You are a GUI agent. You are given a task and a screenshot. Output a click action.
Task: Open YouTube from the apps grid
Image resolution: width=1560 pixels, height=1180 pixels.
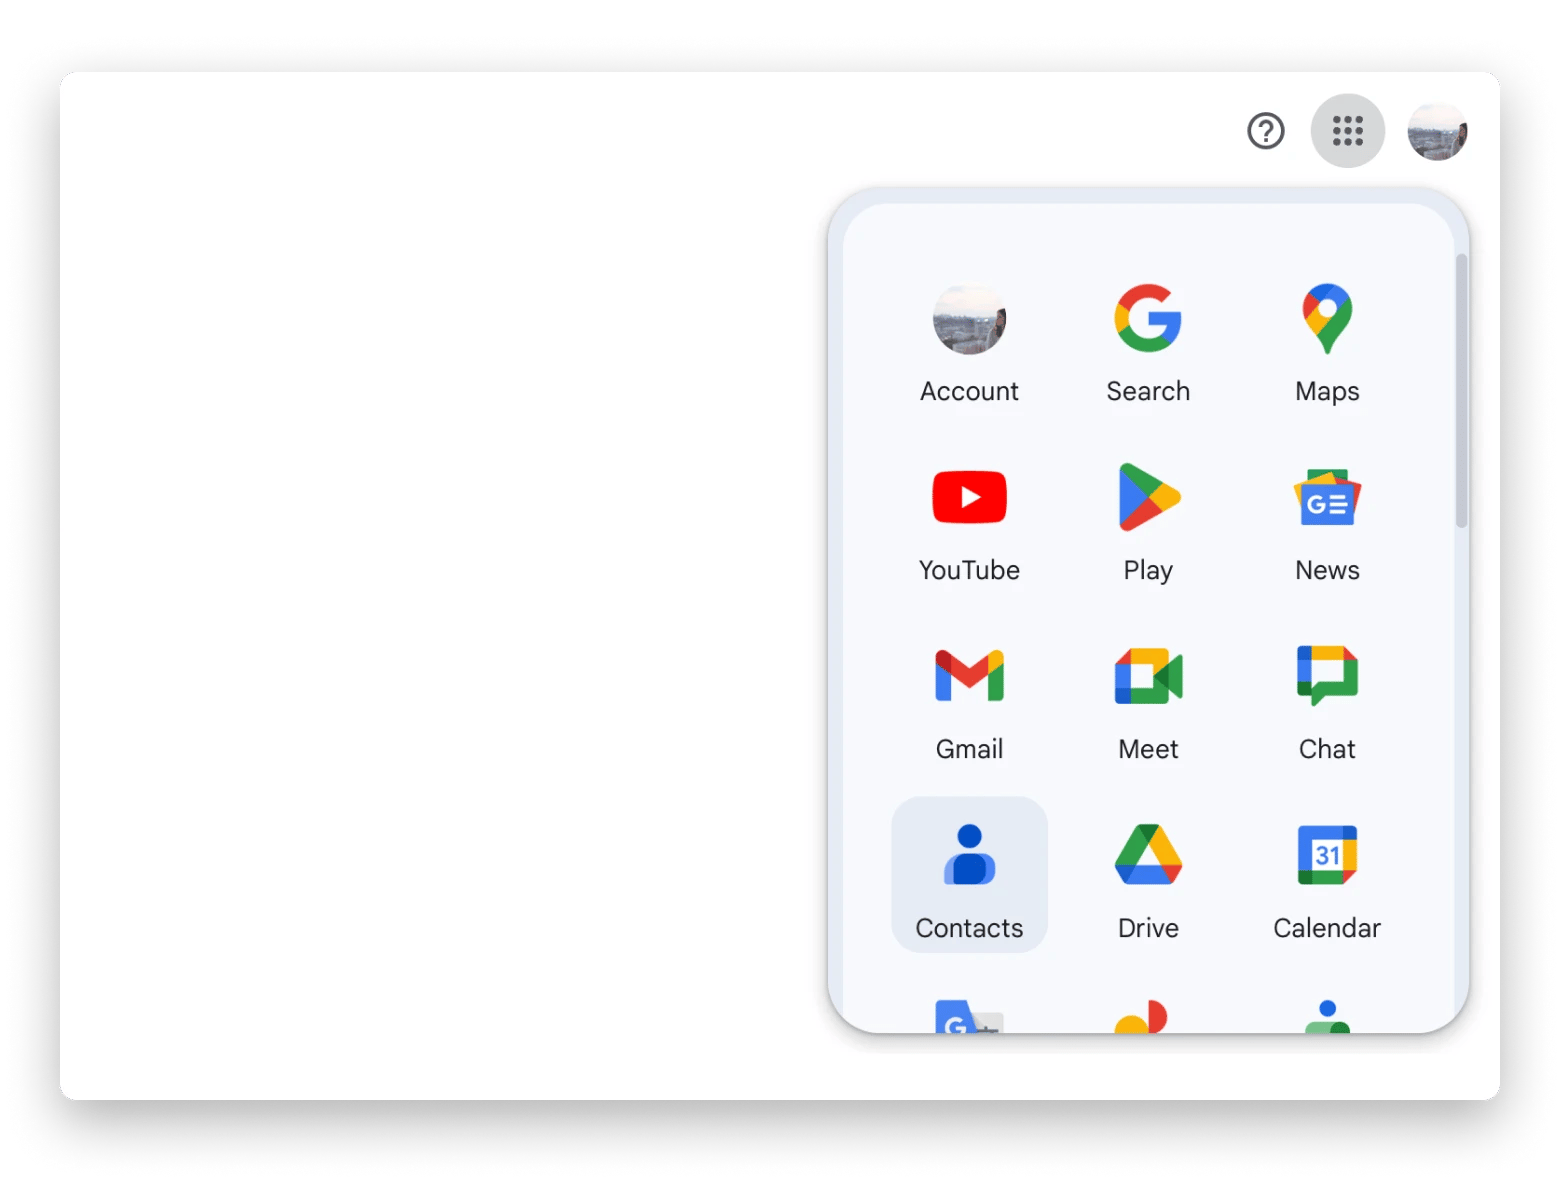(969, 521)
